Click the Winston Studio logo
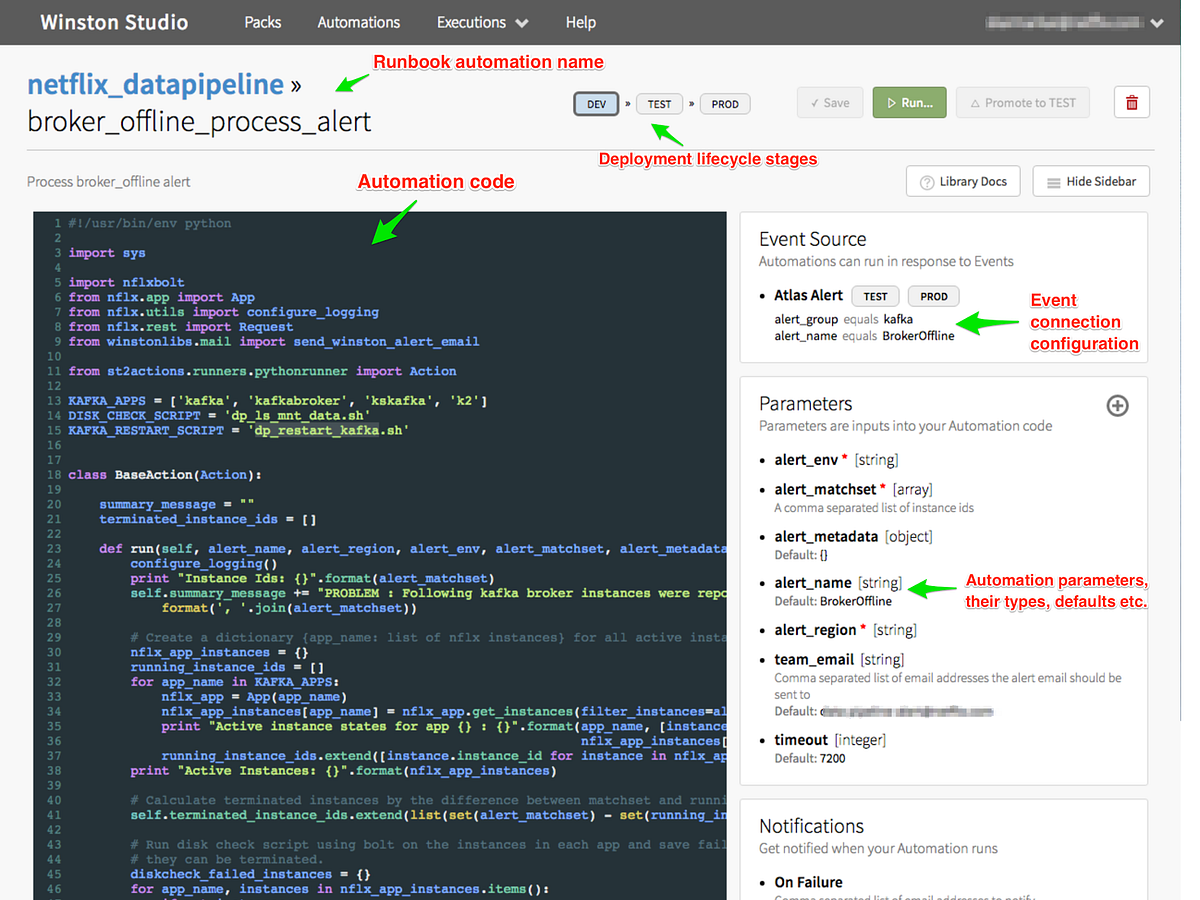Viewport: 1200px width, 900px height. click(114, 22)
